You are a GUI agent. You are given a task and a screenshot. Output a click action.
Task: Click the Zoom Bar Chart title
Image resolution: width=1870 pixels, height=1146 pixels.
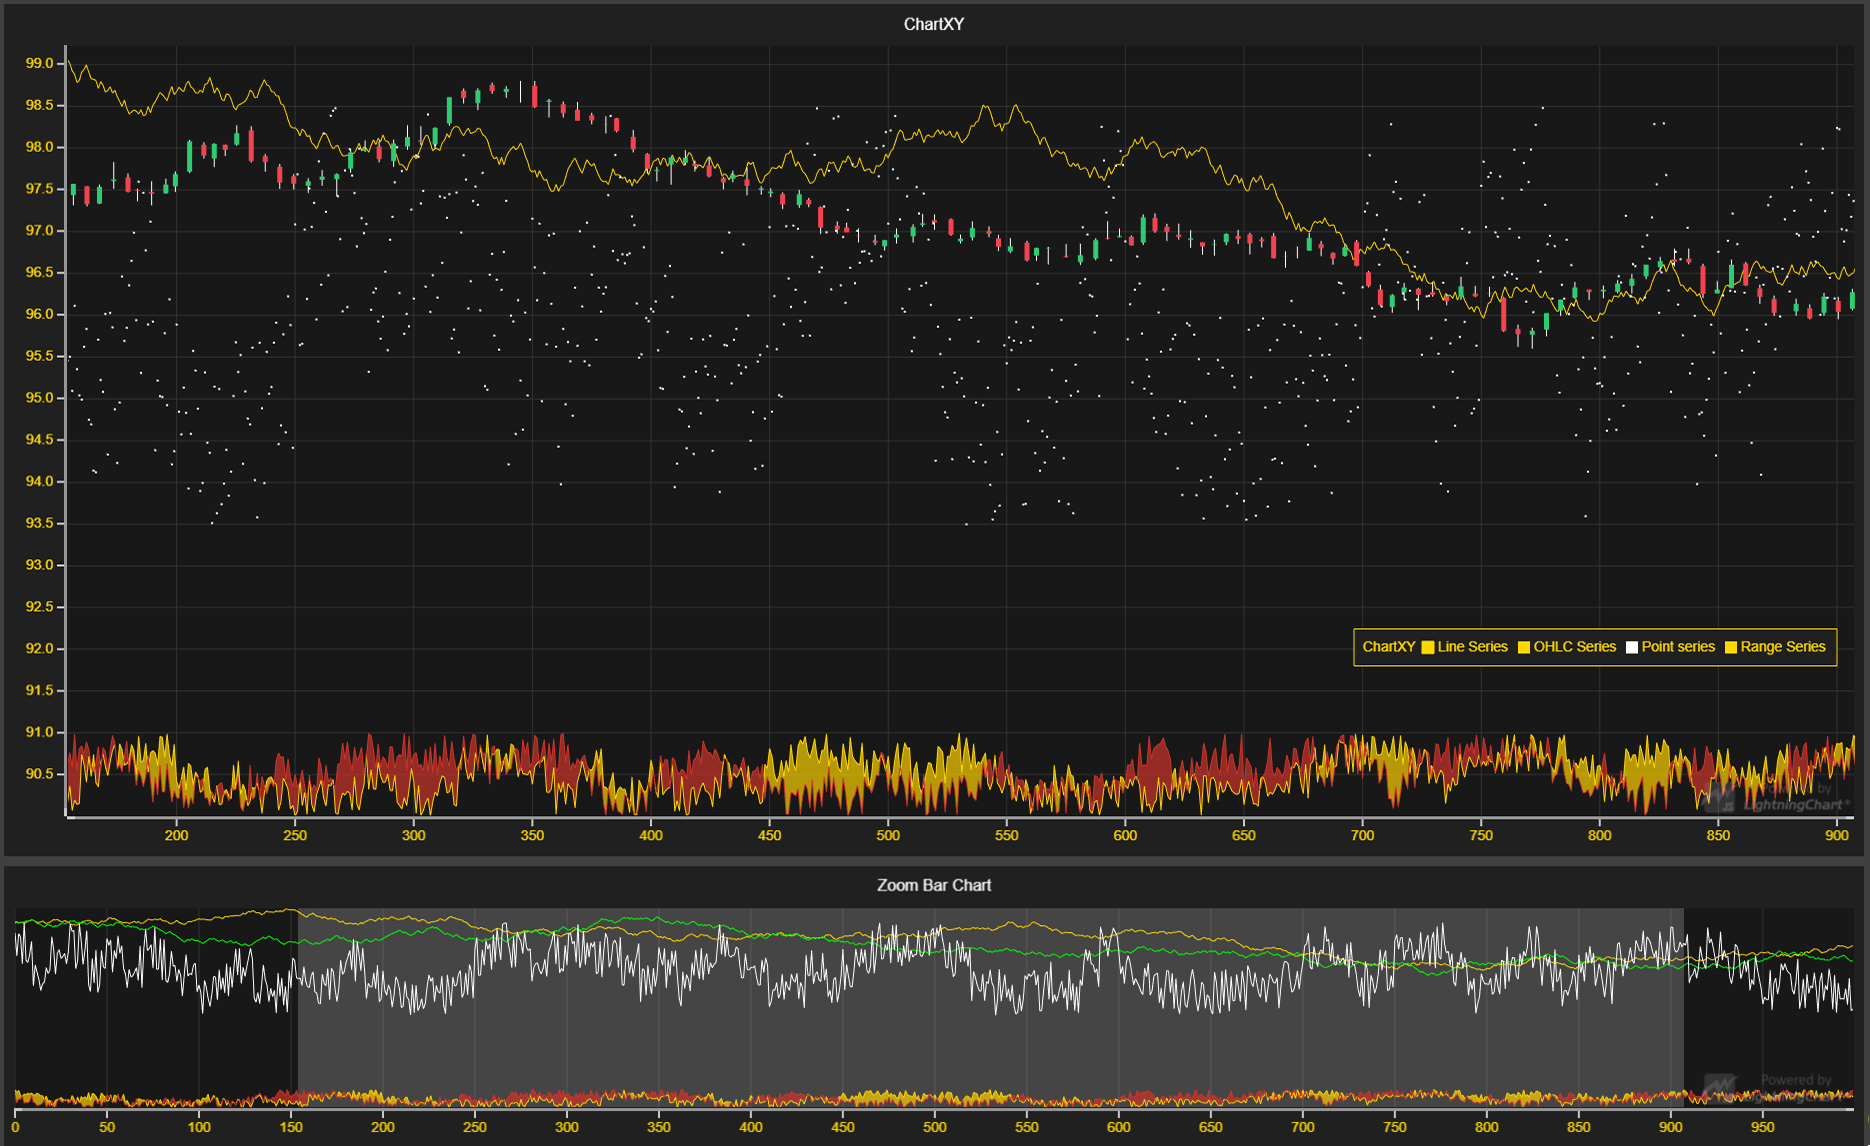(x=934, y=885)
